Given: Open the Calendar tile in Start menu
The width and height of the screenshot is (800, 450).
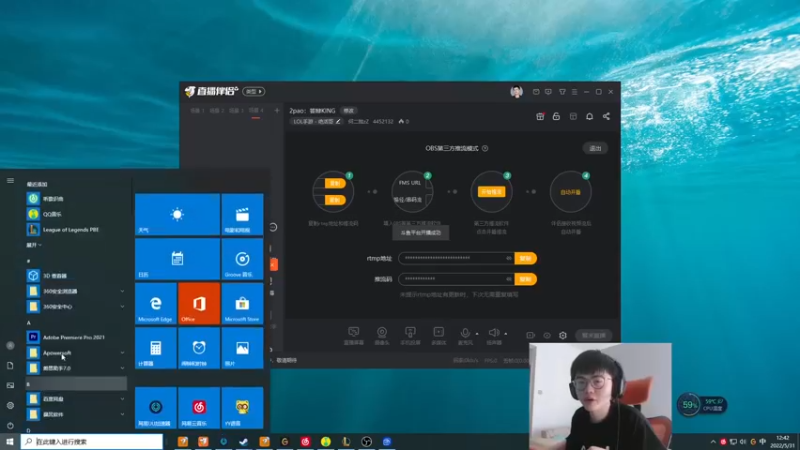Looking at the screenshot, I should (178, 259).
